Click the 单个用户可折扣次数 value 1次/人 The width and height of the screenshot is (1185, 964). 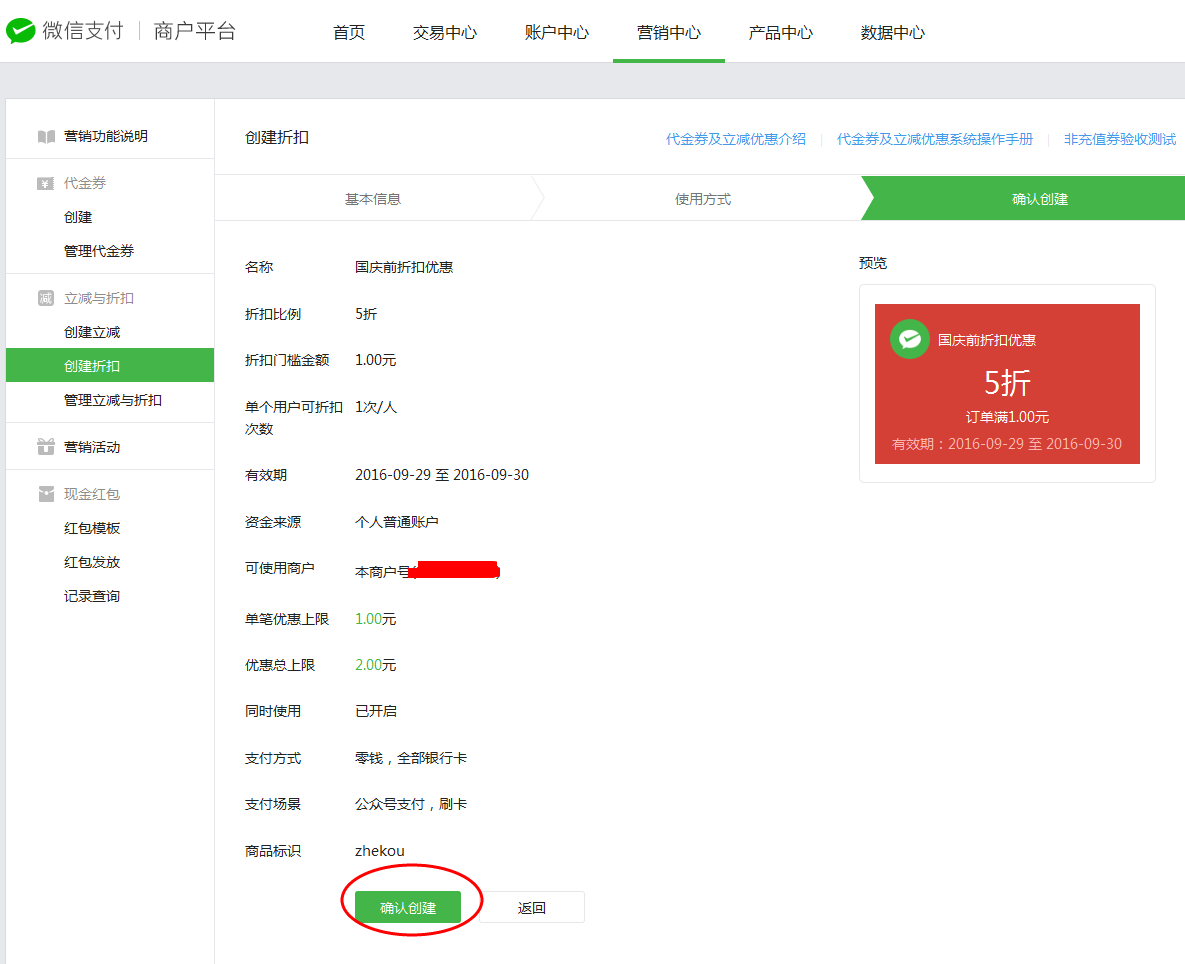(376, 407)
